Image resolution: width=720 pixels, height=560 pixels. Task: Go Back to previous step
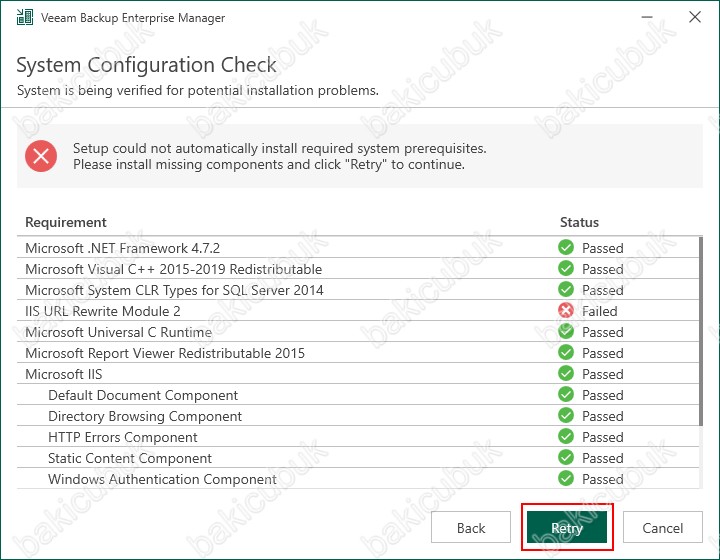coord(471,527)
